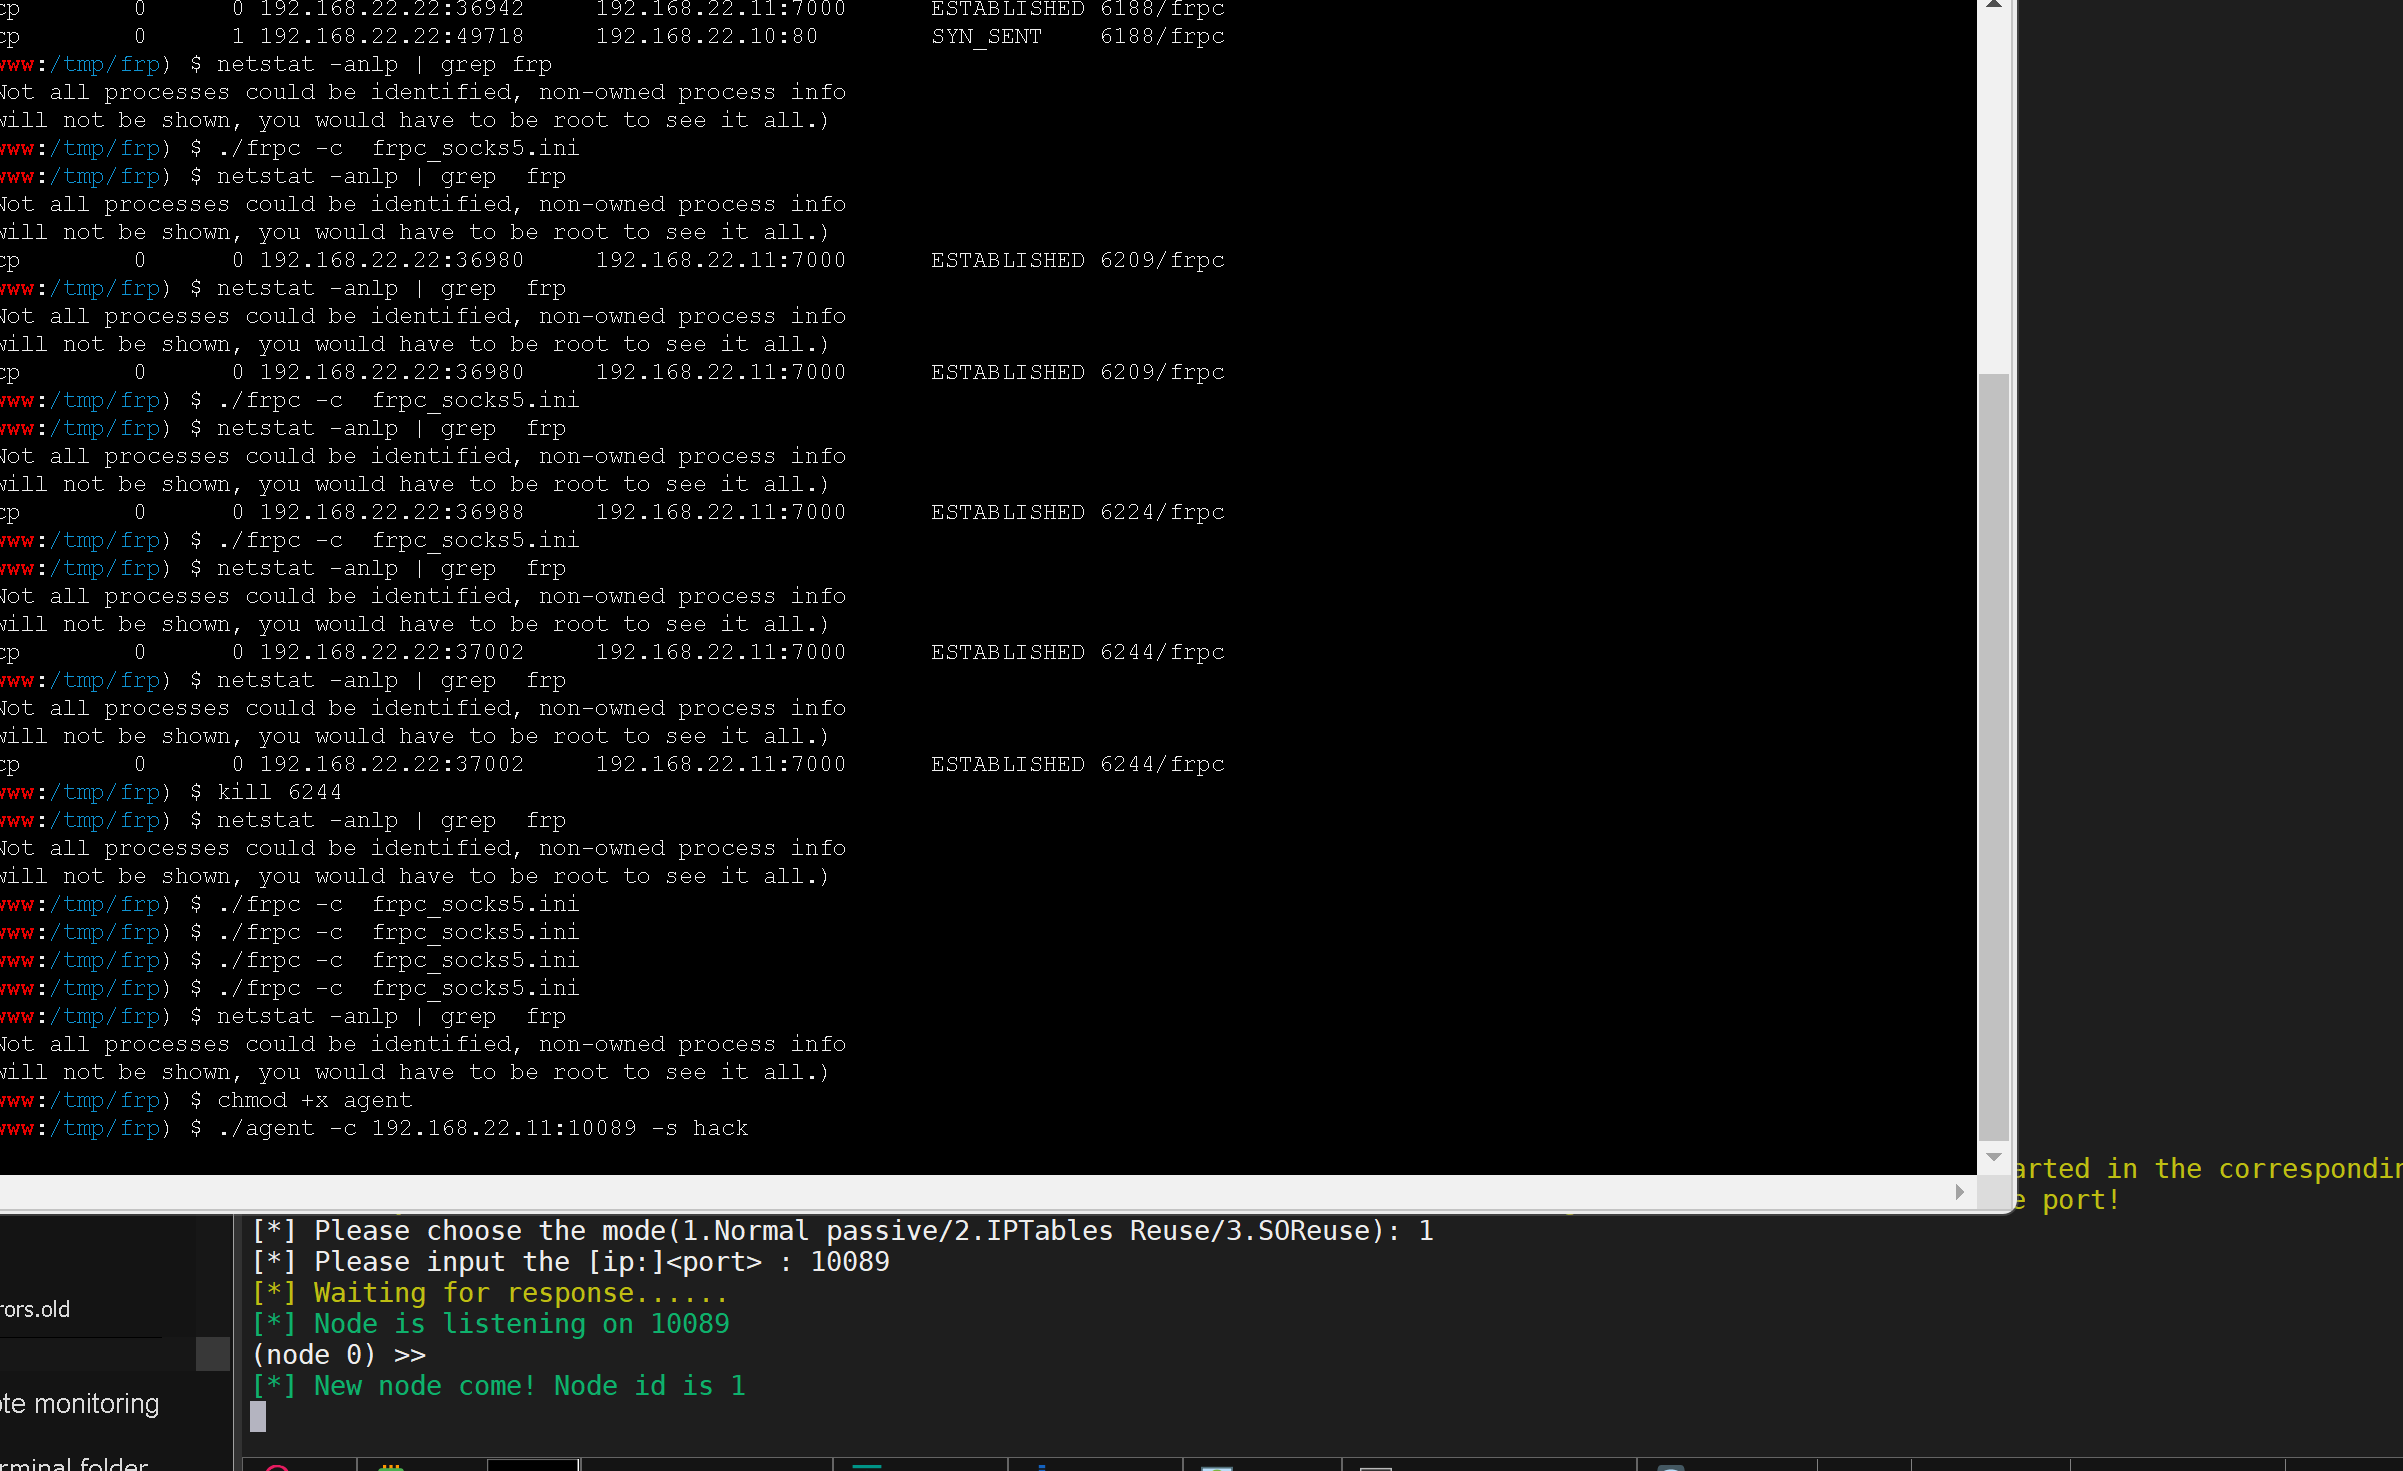Screen dimensions: 2403x1471
Task: Click the red circular icon in bottom bar
Action: coord(277,1467)
